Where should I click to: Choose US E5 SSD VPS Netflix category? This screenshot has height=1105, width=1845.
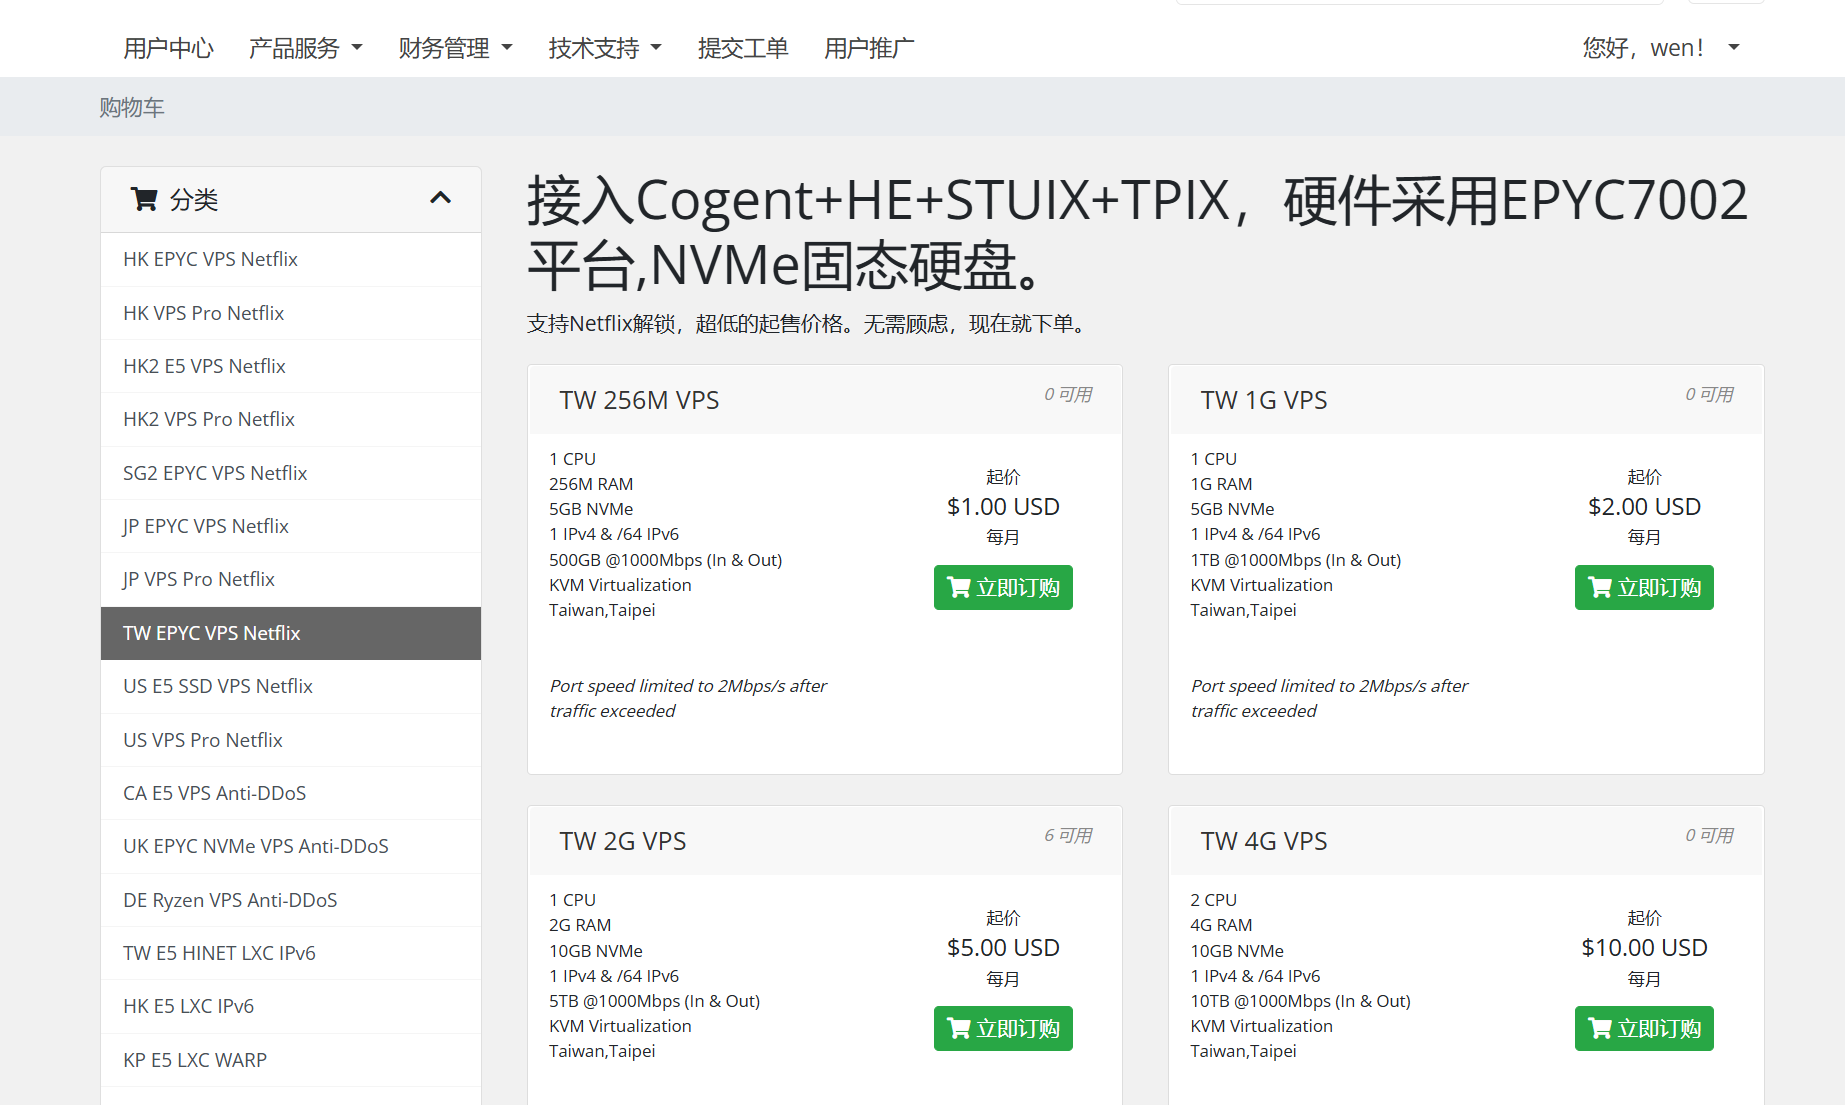pyautogui.click(x=217, y=686)
